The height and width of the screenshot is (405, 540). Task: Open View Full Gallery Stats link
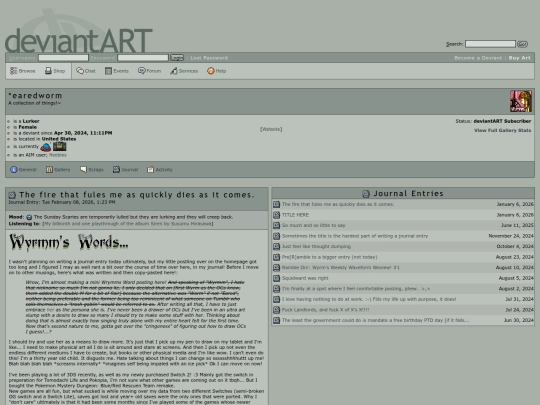point(502,131)
